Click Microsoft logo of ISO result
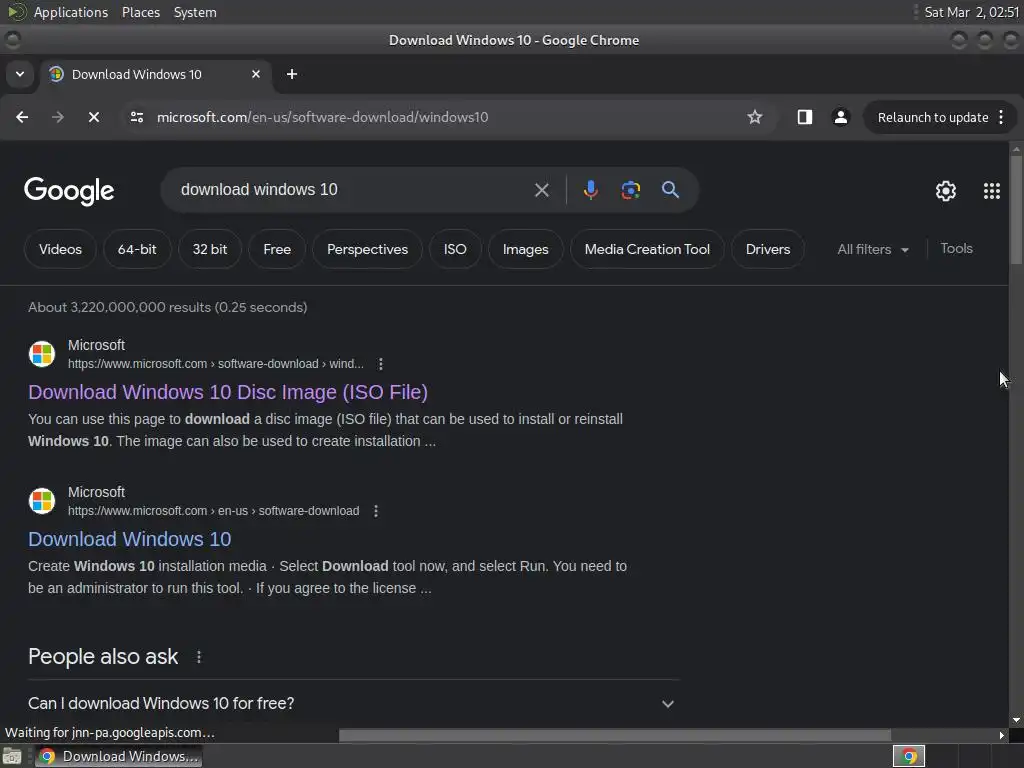Screen dimensions: 1024x768 click(x=42, y=354)
